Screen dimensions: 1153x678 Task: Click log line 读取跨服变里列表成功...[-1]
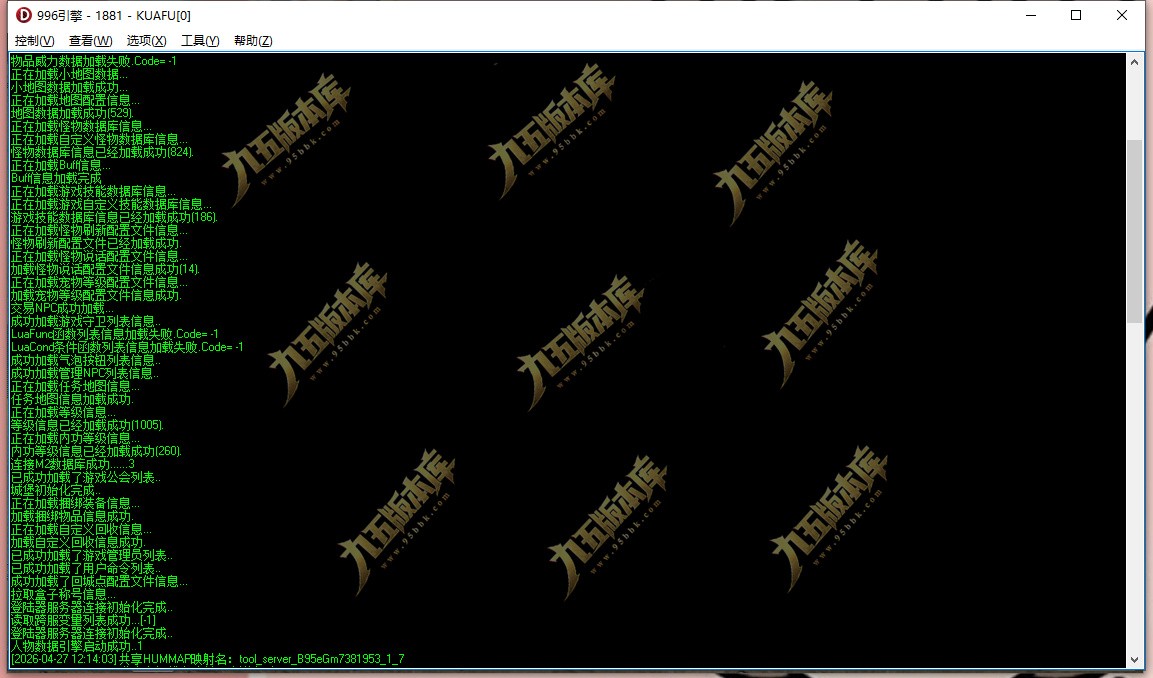pyautogui.click(x=83, y=621)
